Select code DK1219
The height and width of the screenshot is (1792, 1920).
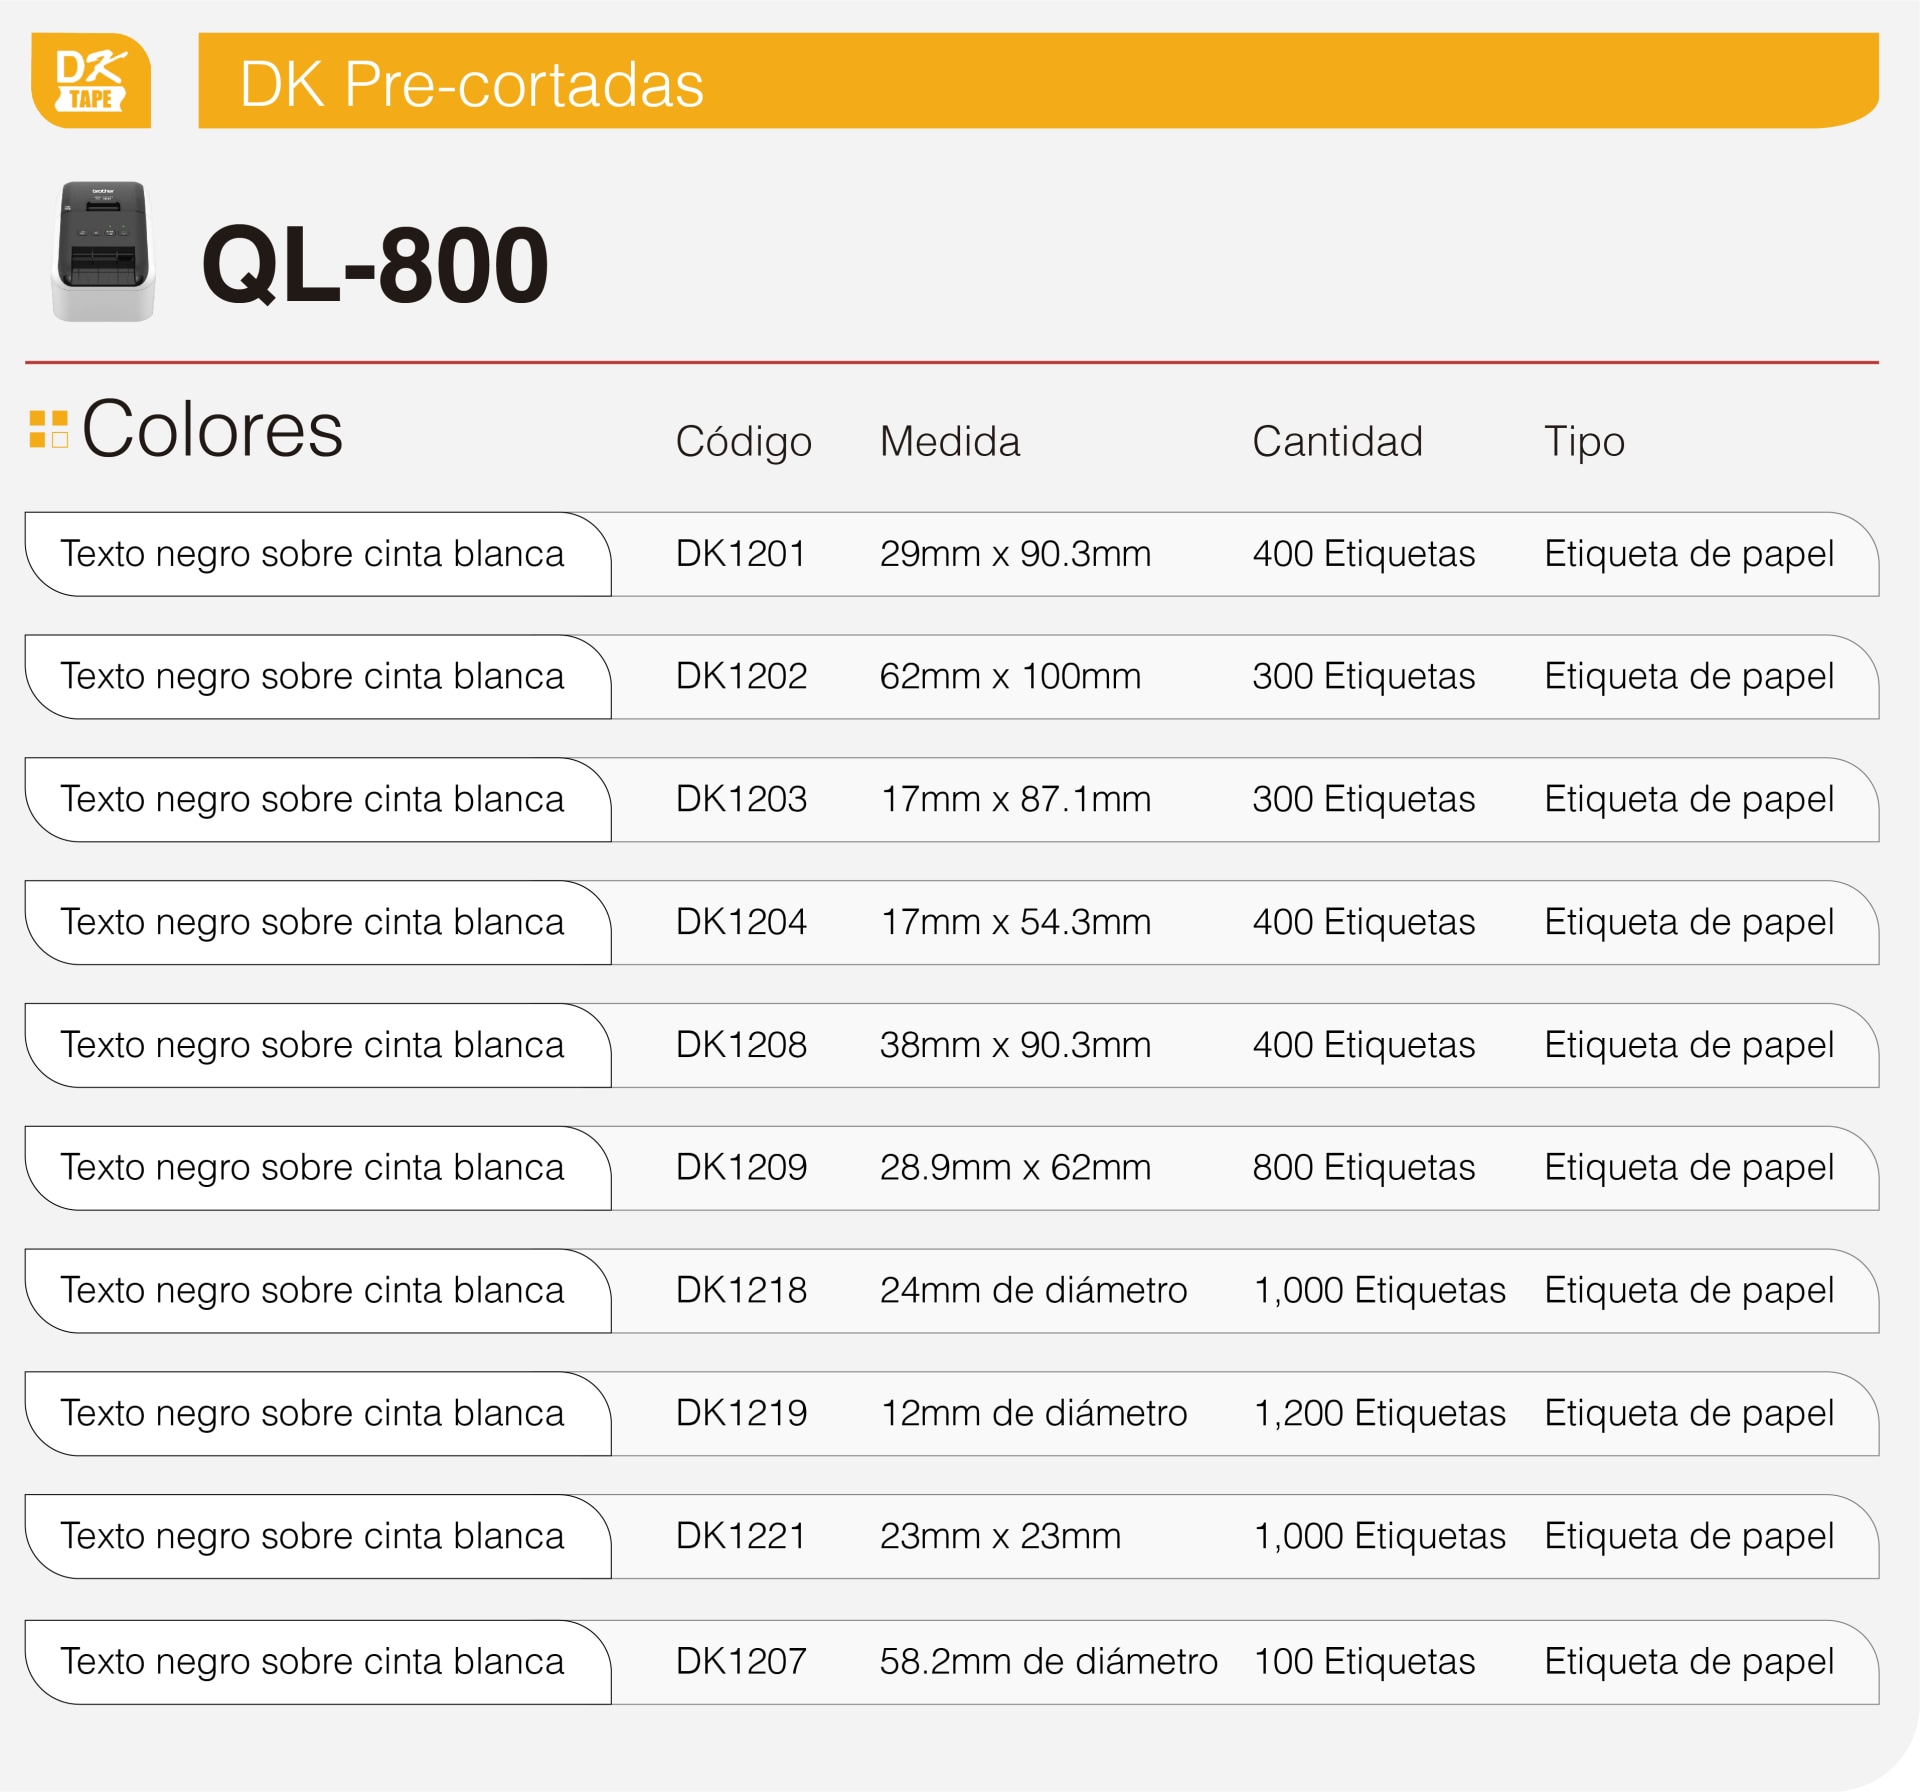coord(741,1415)
